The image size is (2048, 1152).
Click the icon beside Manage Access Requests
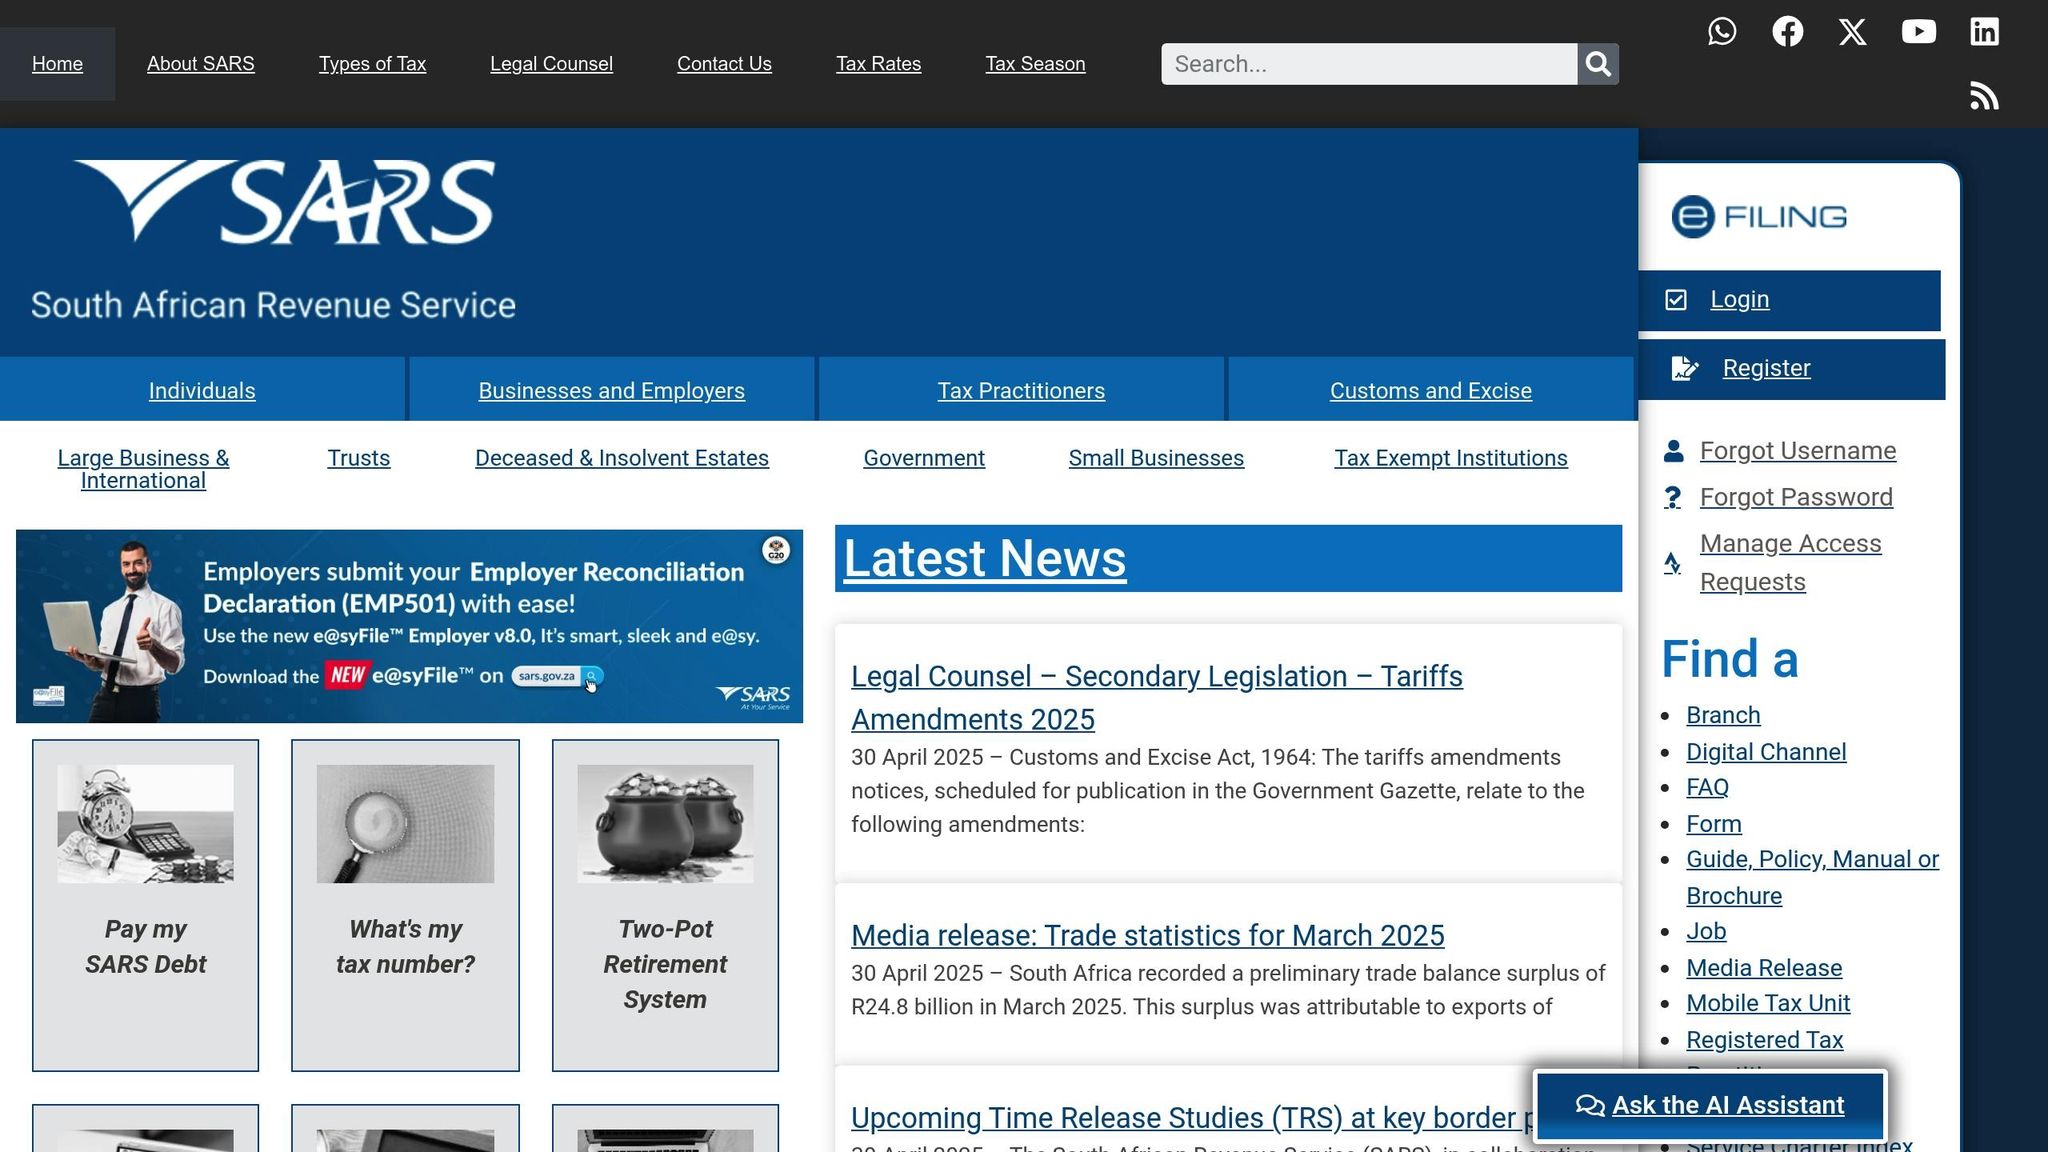(1672, 563)
